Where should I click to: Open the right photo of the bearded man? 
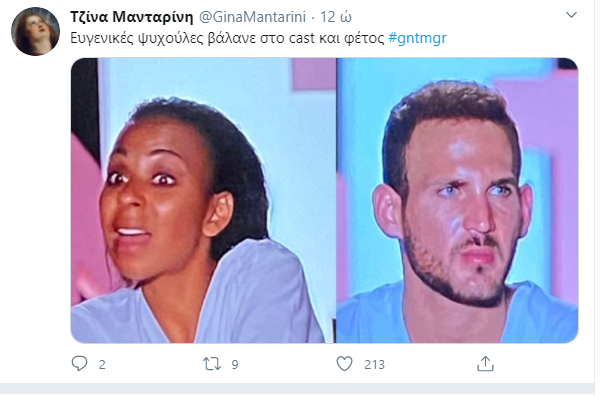[x=457, y=200]
